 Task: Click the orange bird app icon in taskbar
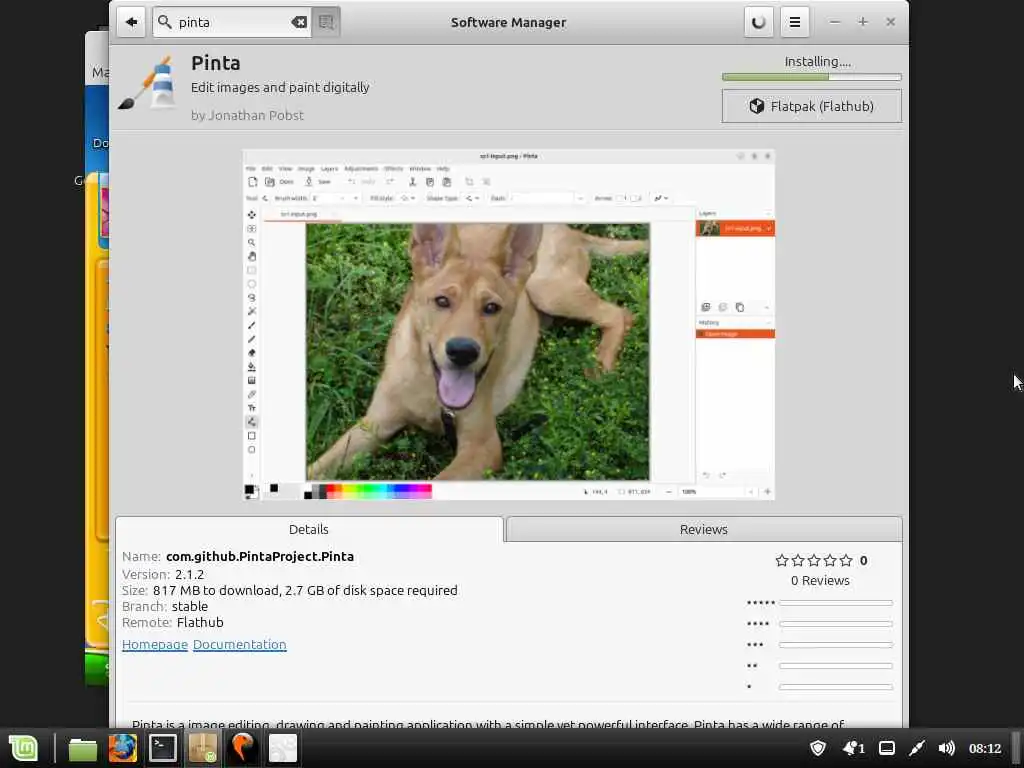pyautogui.click(x=242, y=748)
